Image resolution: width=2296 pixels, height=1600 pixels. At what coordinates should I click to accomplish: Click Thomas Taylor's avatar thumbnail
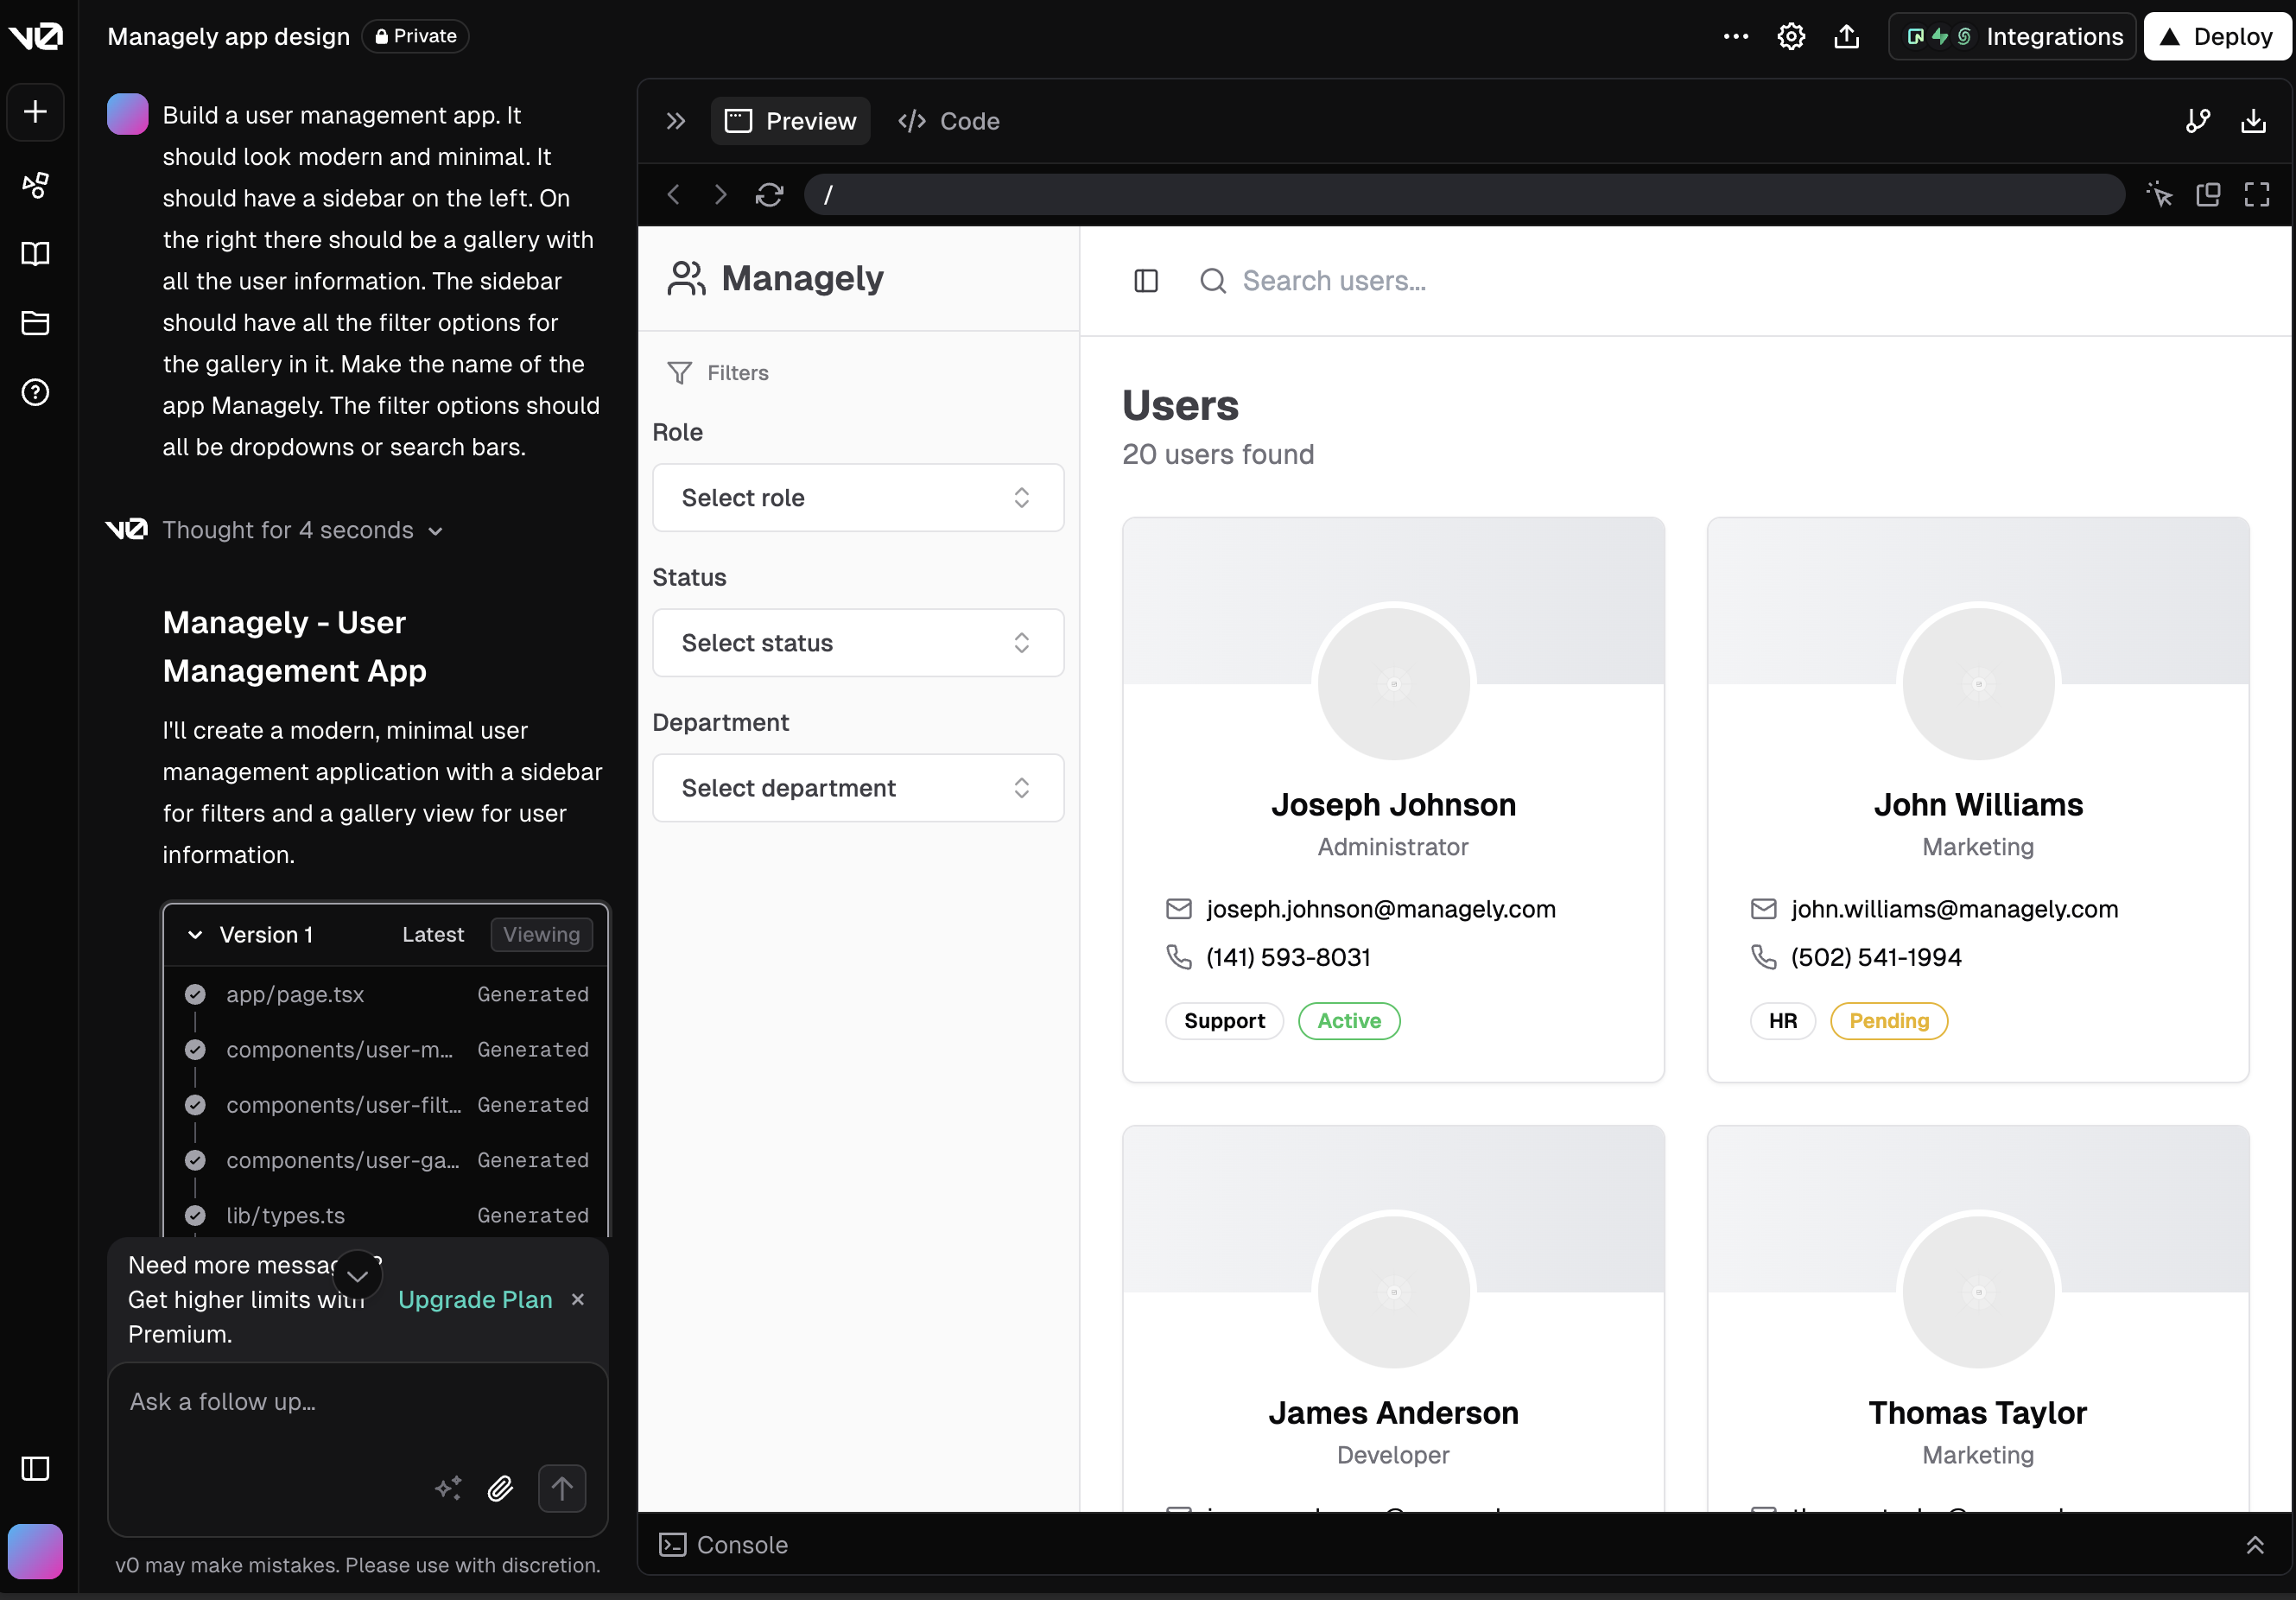pyautogui.click(x=1978, y=1292)
